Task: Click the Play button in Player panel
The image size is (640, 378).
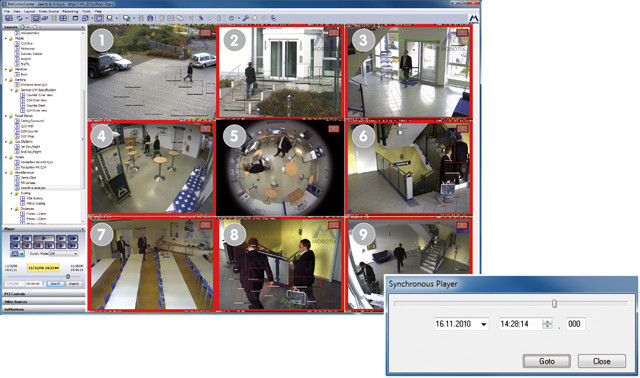Action: 44,238
